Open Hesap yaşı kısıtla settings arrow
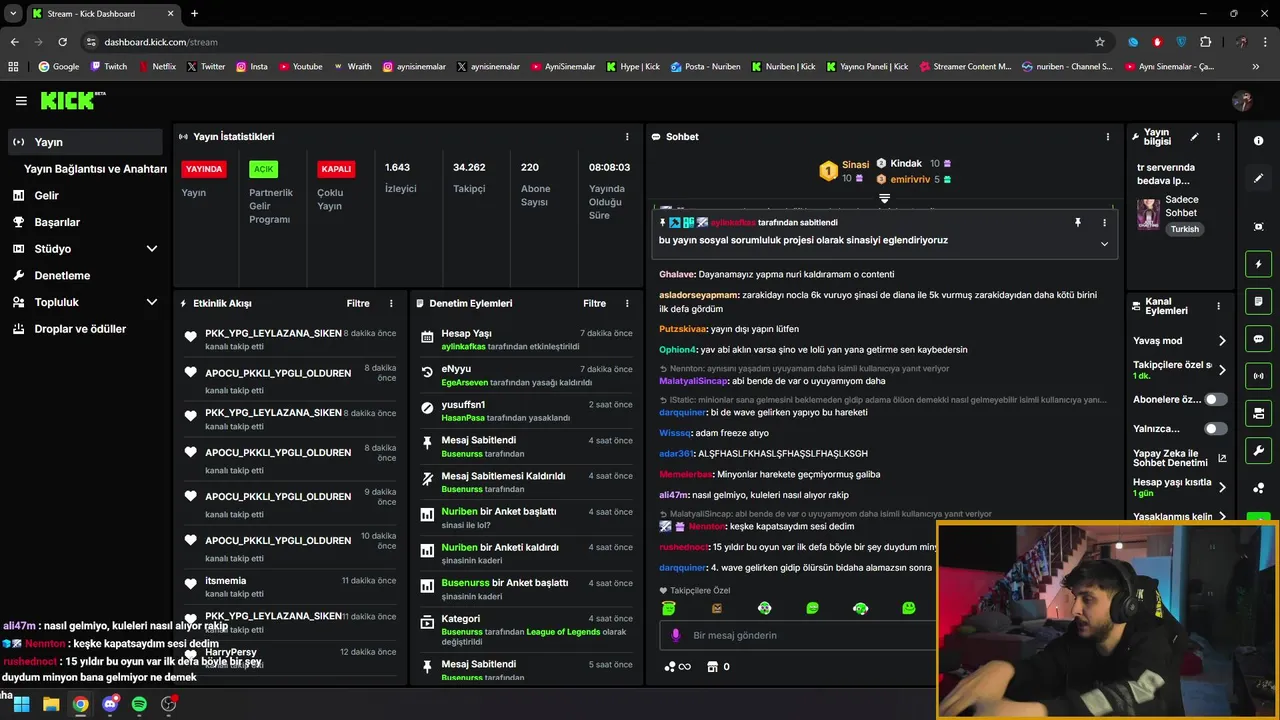Image resolution: width=1280 pixels, height=720 pixels. (x=1222, y=488)
